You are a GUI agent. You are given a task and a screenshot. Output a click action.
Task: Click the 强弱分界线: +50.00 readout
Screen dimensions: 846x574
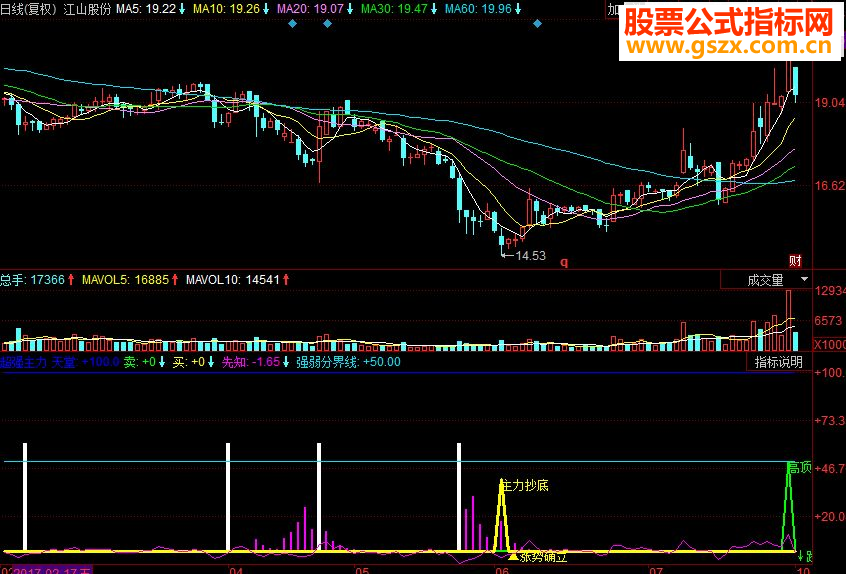(x=348, y=361)
